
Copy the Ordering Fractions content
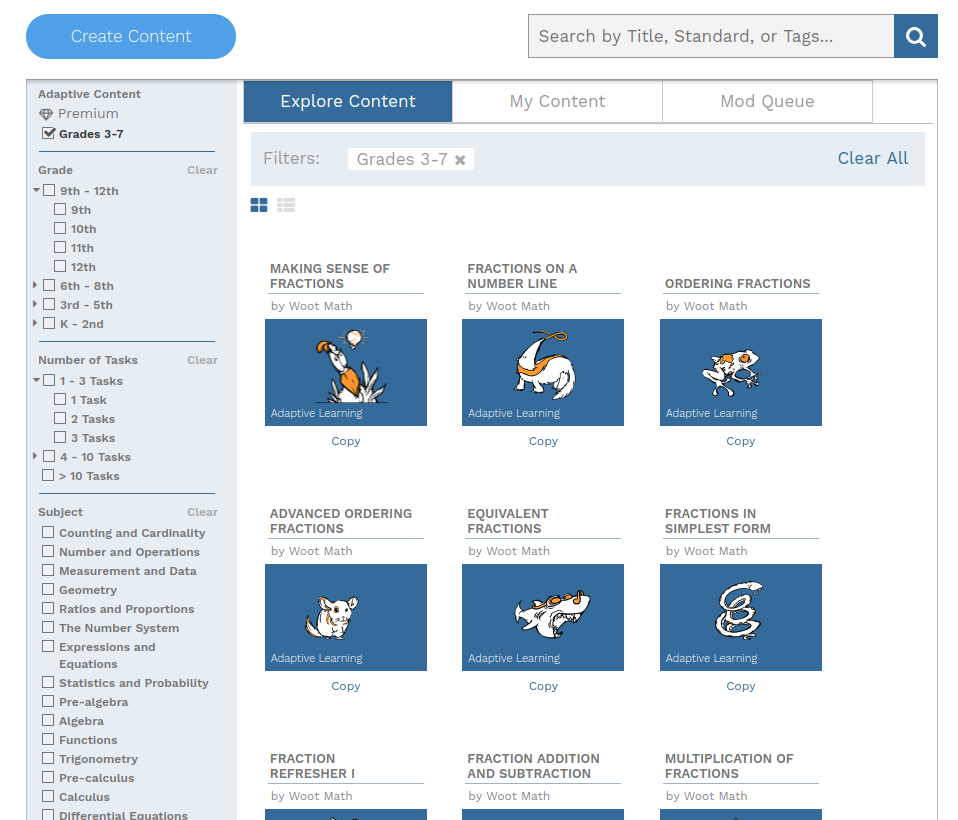(x=740, y=441)
